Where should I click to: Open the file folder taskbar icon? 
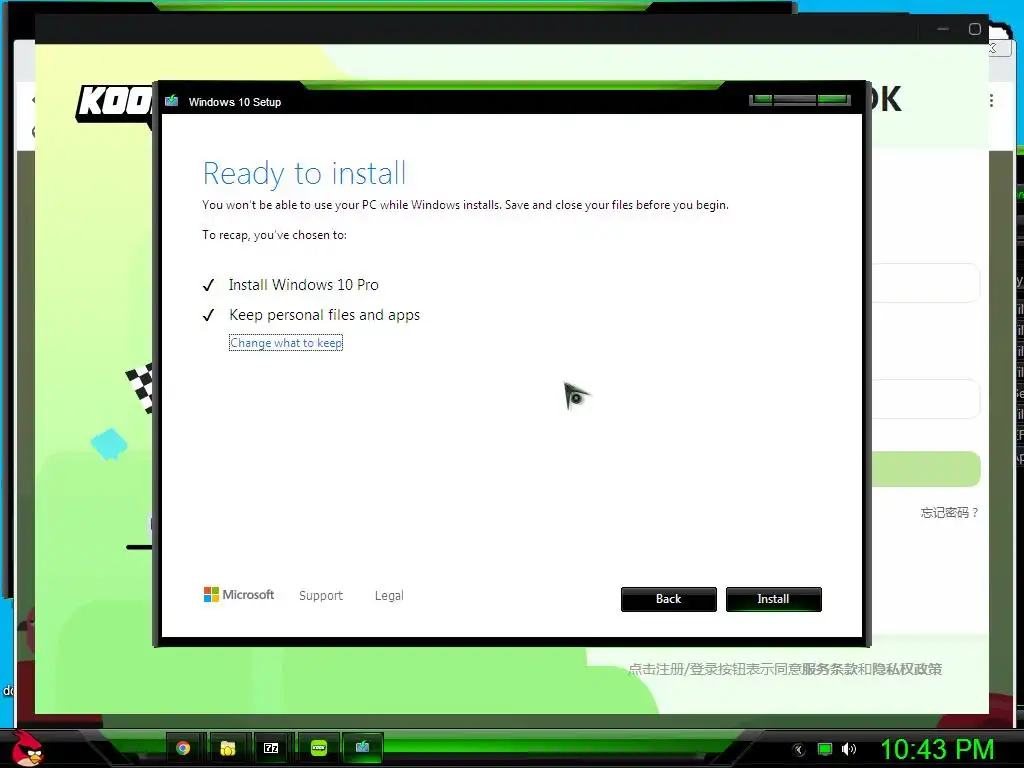coord(227,748)
